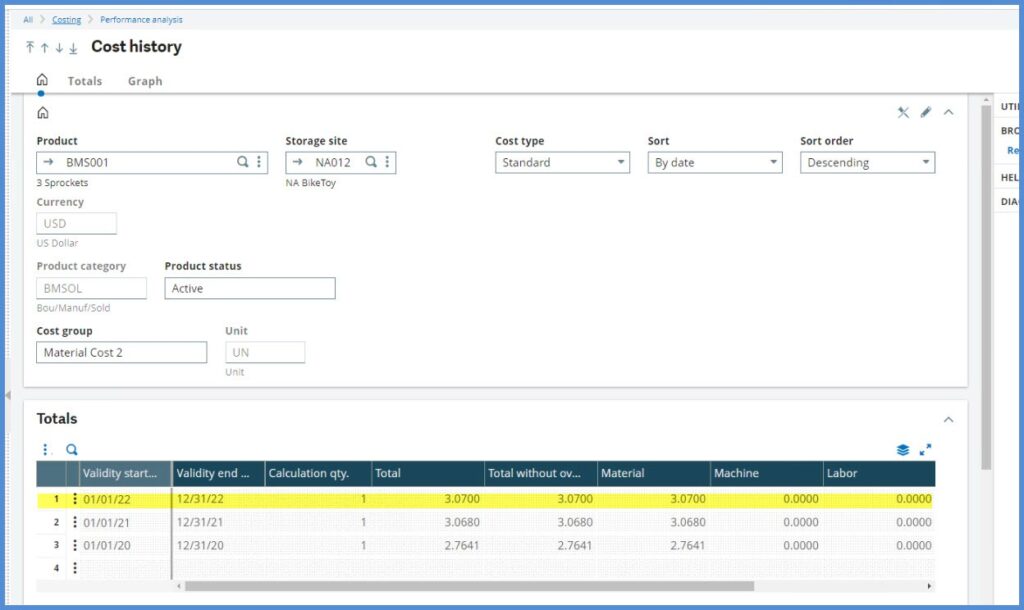
Task: Click the Storage site lookup magnifier
Action: [x=371, y=162]
